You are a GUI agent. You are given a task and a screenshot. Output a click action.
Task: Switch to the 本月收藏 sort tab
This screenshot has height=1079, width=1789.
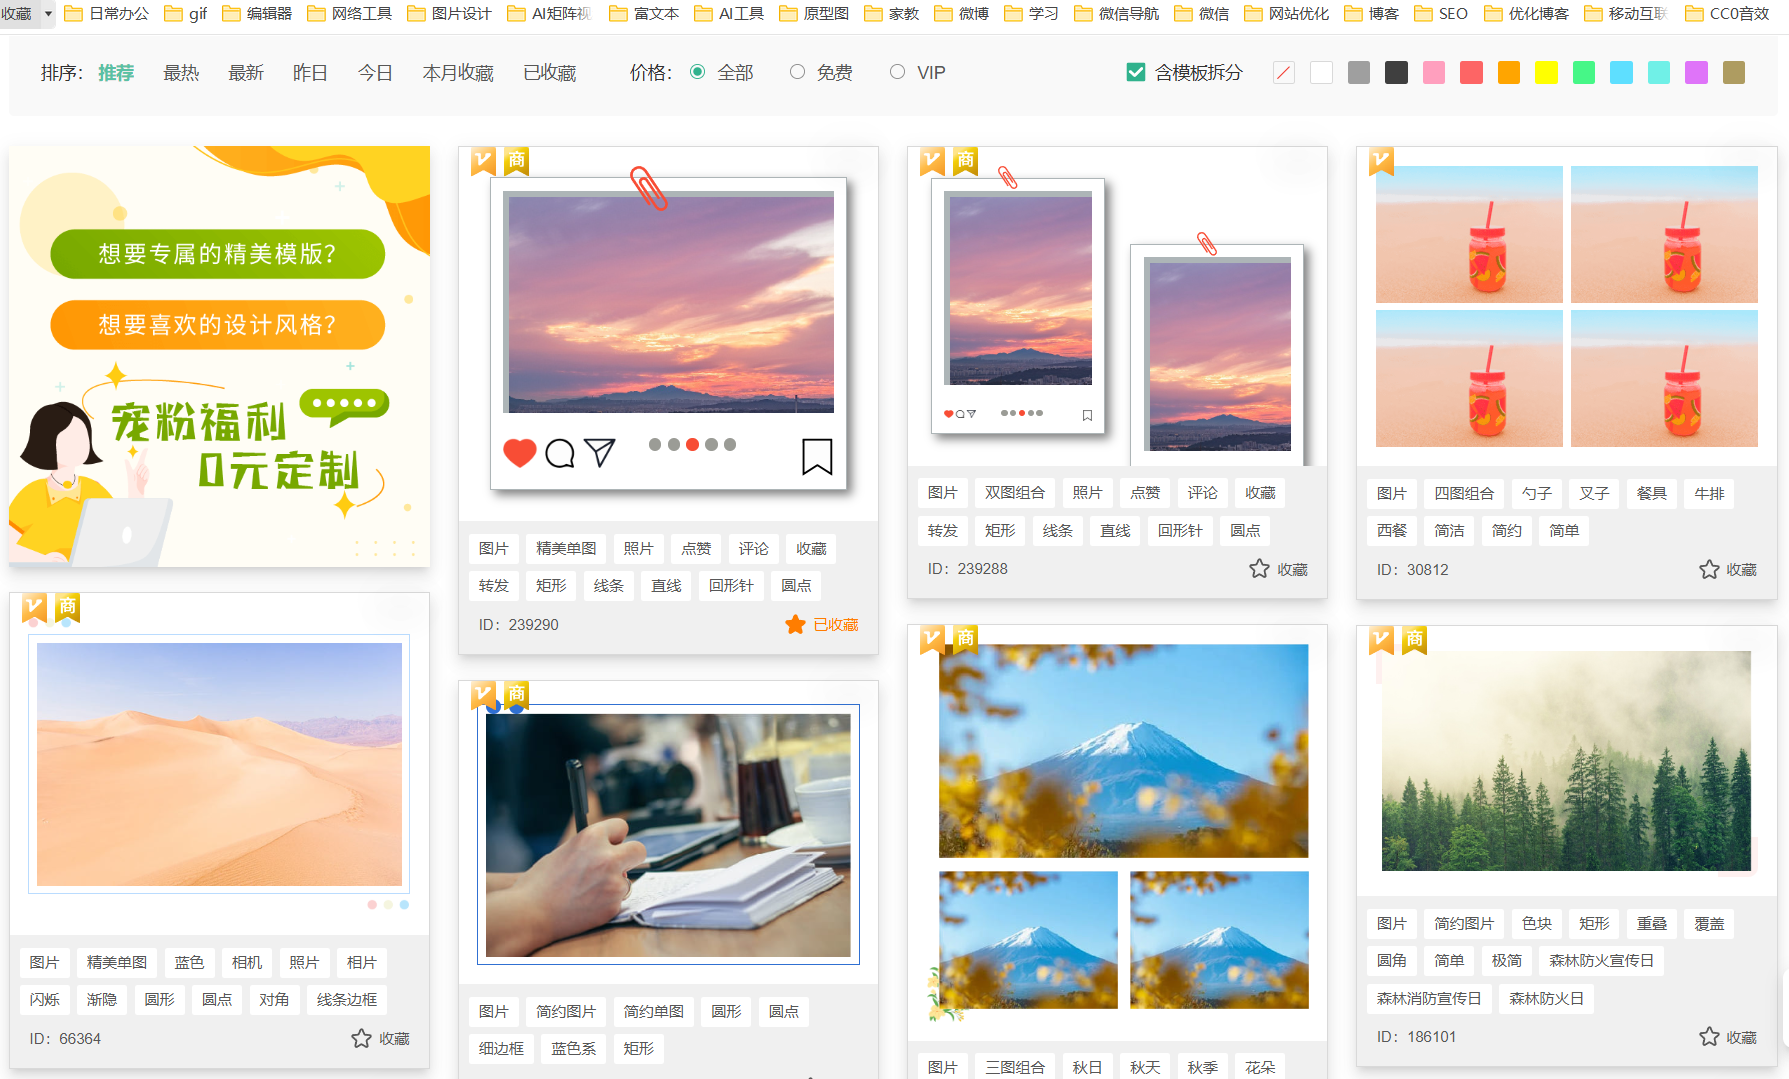pos(458,73)
